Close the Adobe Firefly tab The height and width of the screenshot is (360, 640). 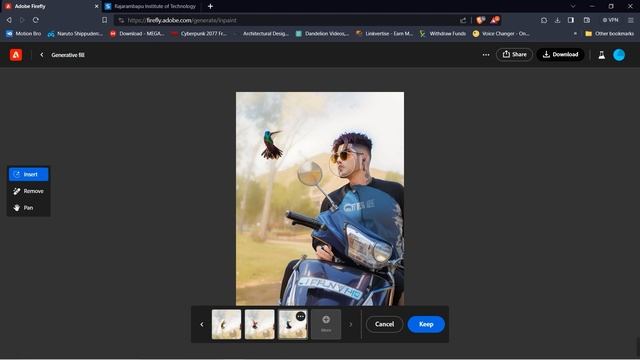click(96, 6)
